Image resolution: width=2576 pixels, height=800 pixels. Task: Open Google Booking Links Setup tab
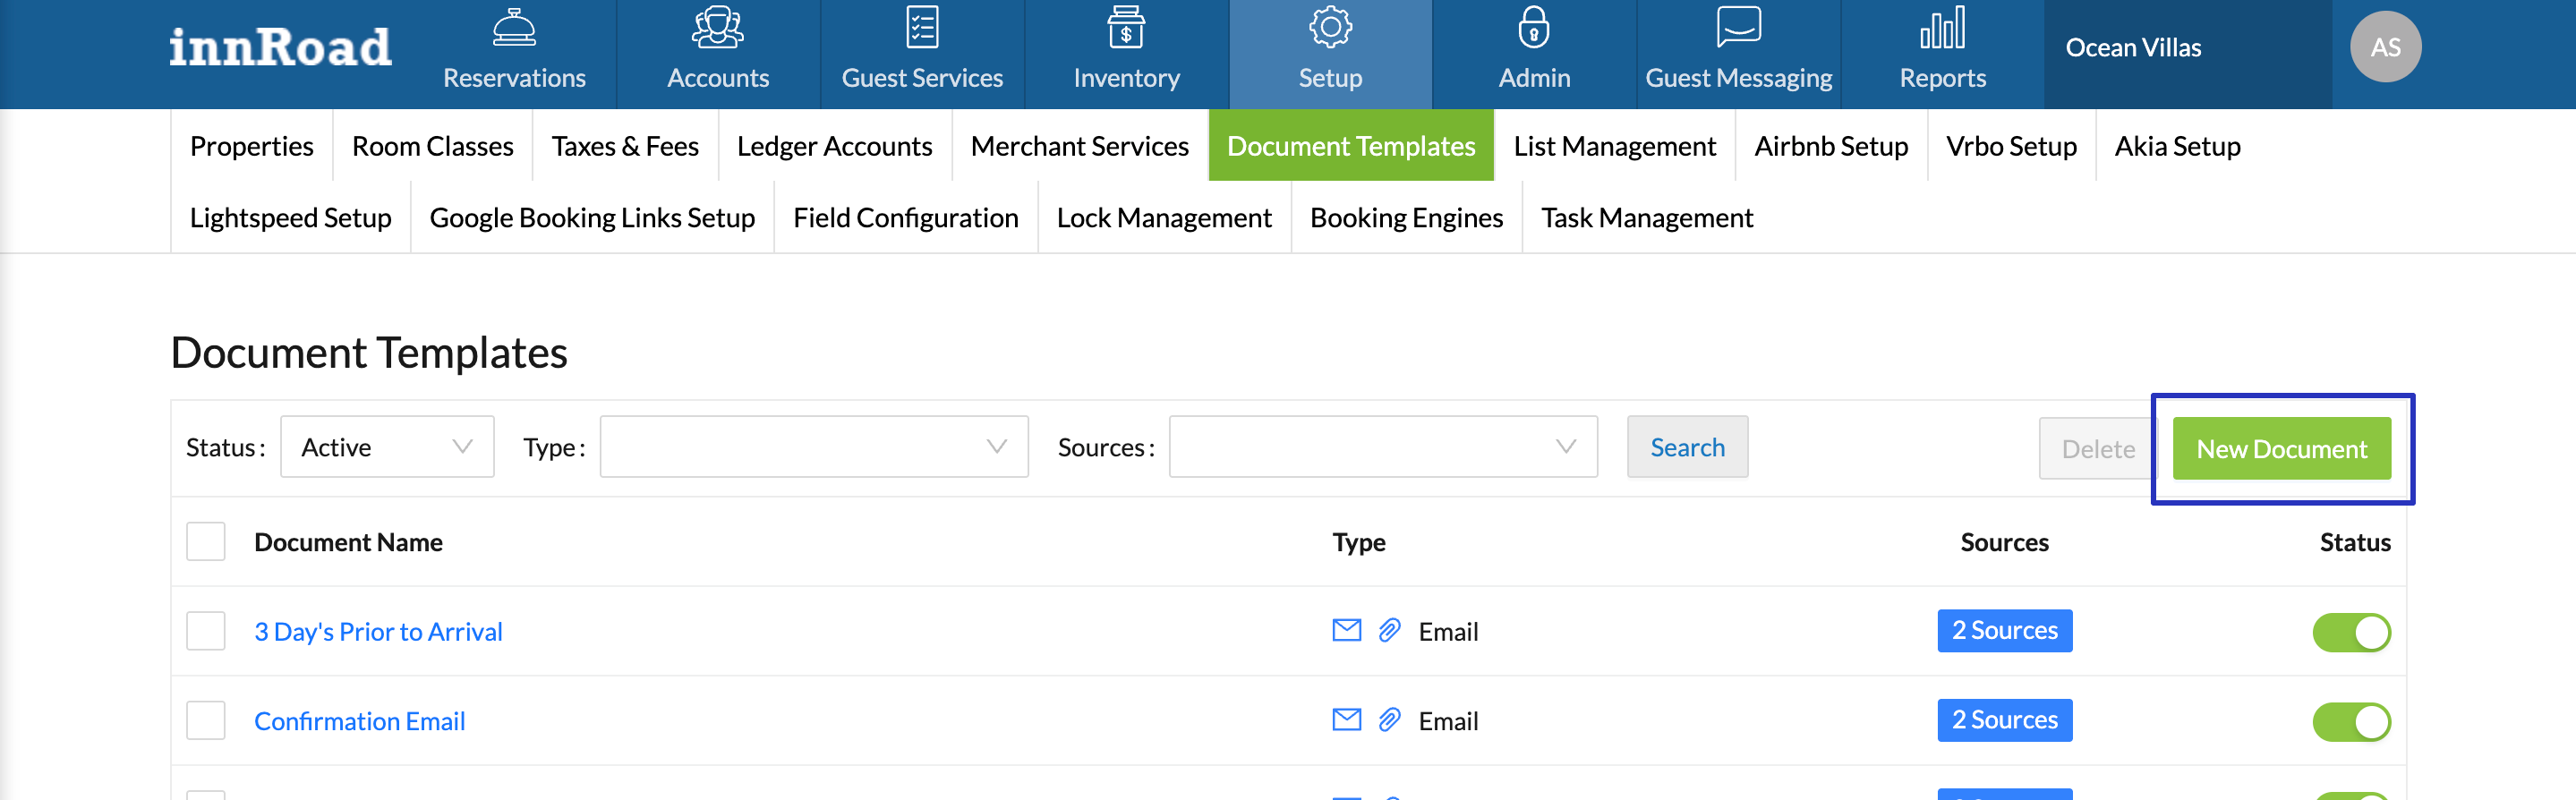click(x=592, y=217)
